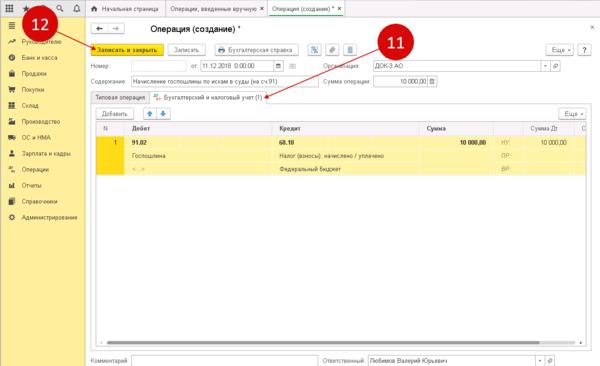Close the Операции, введенные вручную tab

262,8
